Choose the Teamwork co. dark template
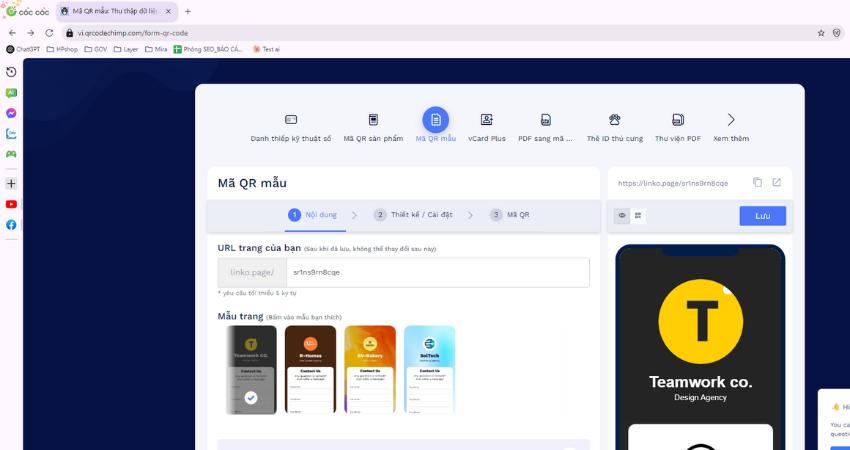Image resolution: width=850 pixels, height=450 pixels. (251, 370)
